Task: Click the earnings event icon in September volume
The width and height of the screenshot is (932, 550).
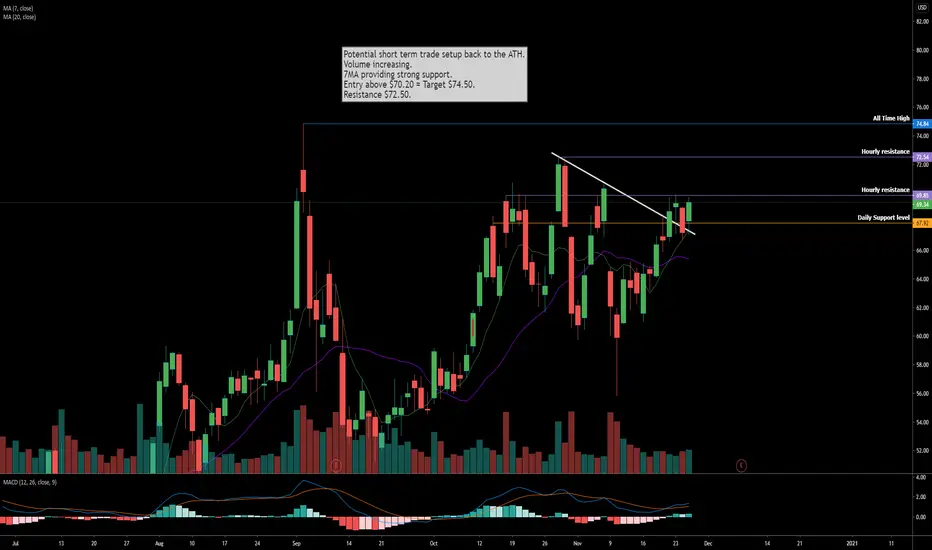Action: (x=336, y=465)
